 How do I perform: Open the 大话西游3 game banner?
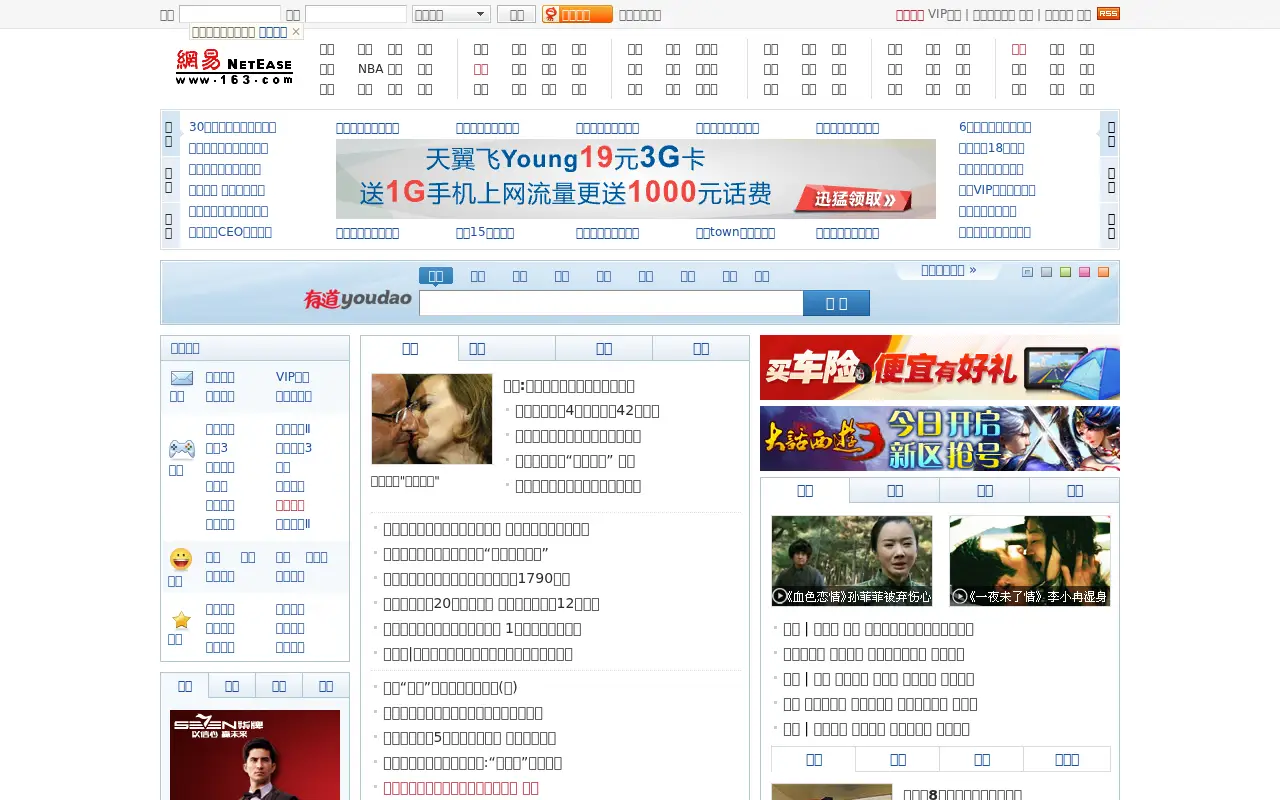coord(940,438)
